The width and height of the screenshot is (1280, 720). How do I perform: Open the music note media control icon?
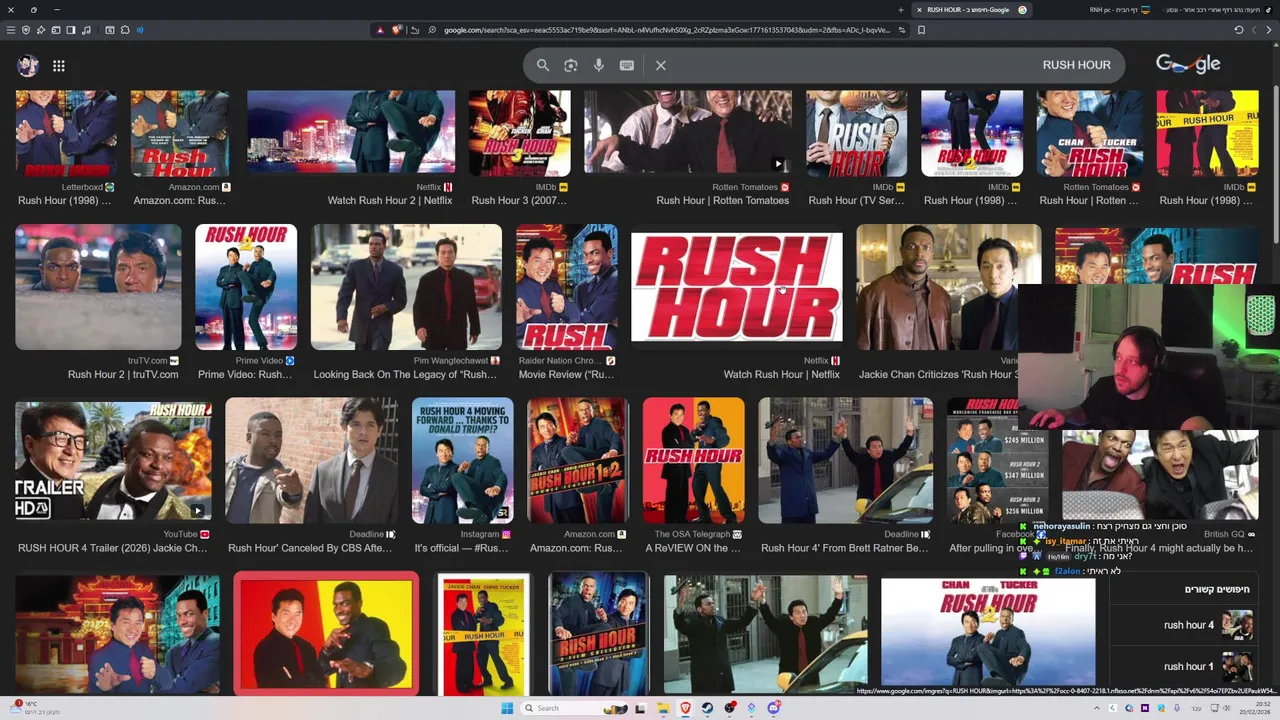pyautogui.click(x=86, y=30)
